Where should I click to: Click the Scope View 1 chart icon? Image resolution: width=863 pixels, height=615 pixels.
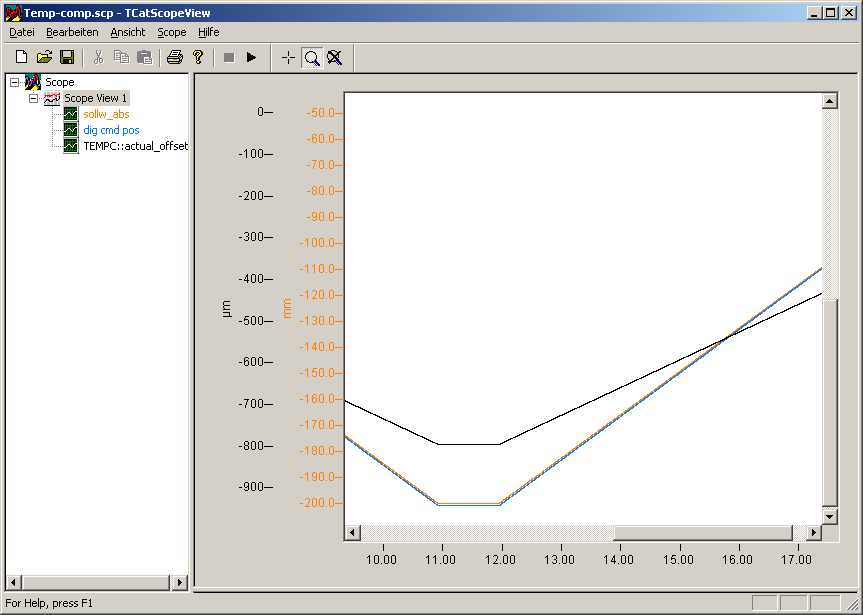52,99
